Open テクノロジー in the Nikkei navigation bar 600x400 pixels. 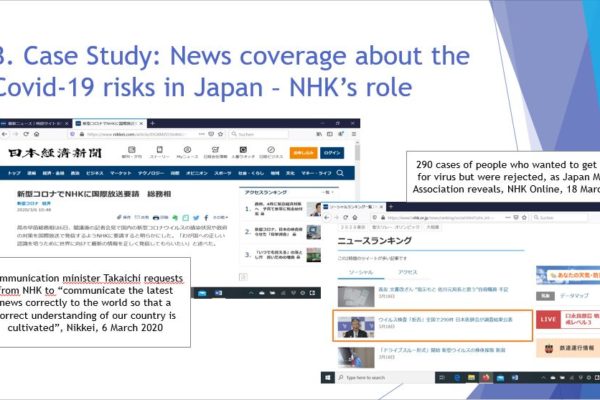(x=151, y=173)
